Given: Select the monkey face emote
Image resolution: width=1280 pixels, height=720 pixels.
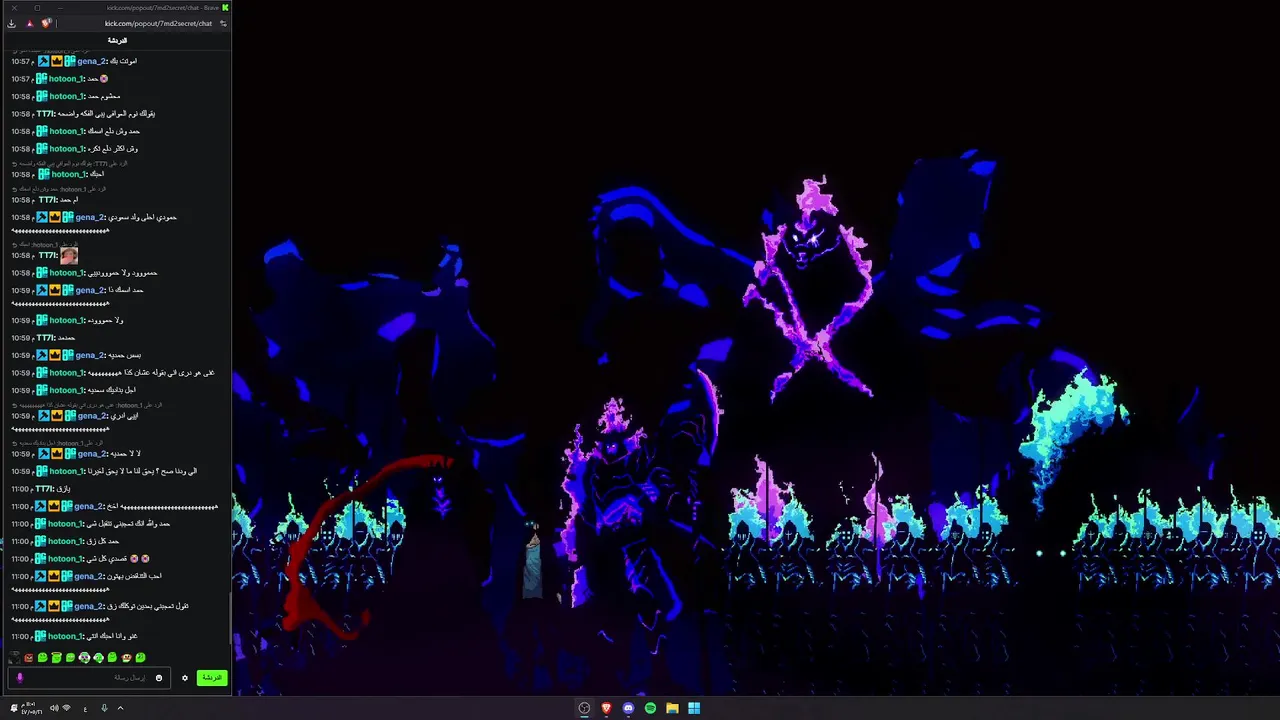Looking at the screenshot, I should point(126,658).
